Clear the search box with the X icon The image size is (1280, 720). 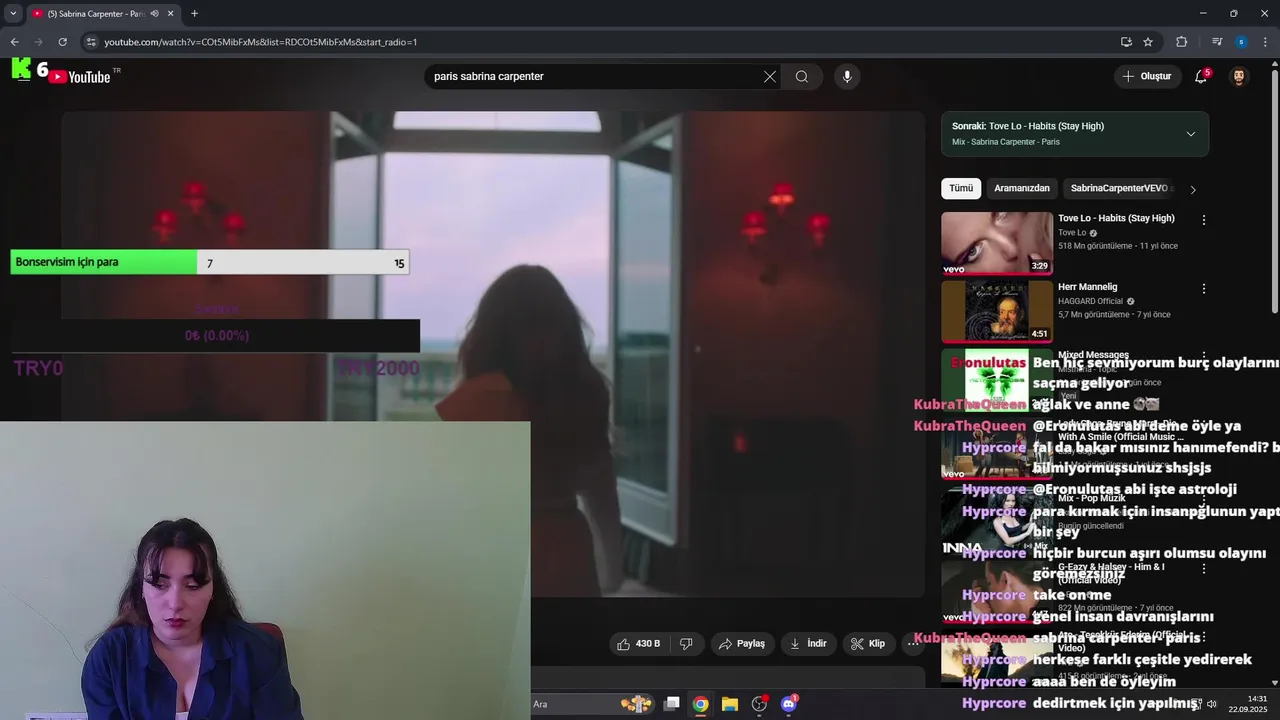(x=770, y=77)
